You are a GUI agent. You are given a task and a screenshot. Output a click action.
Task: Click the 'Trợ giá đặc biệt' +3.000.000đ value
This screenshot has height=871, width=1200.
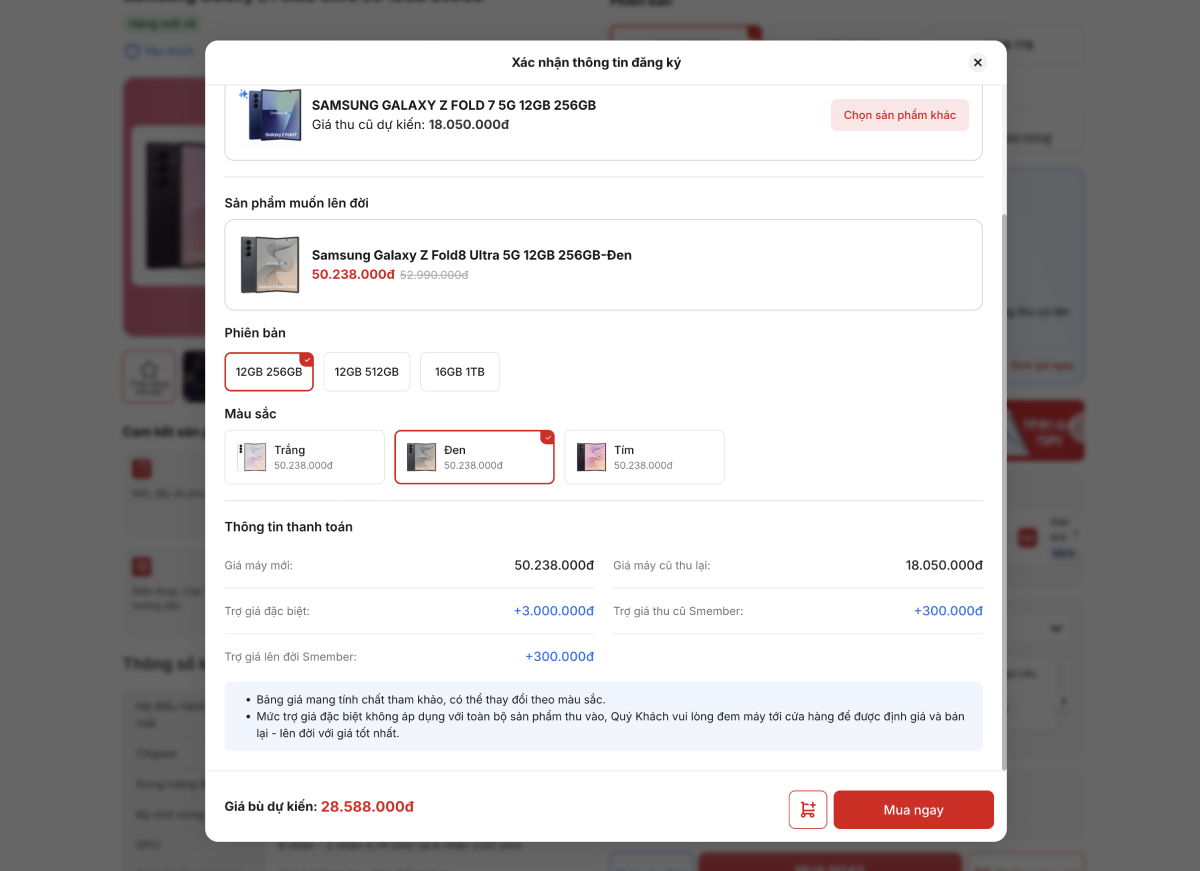click(x=554, y=611)
